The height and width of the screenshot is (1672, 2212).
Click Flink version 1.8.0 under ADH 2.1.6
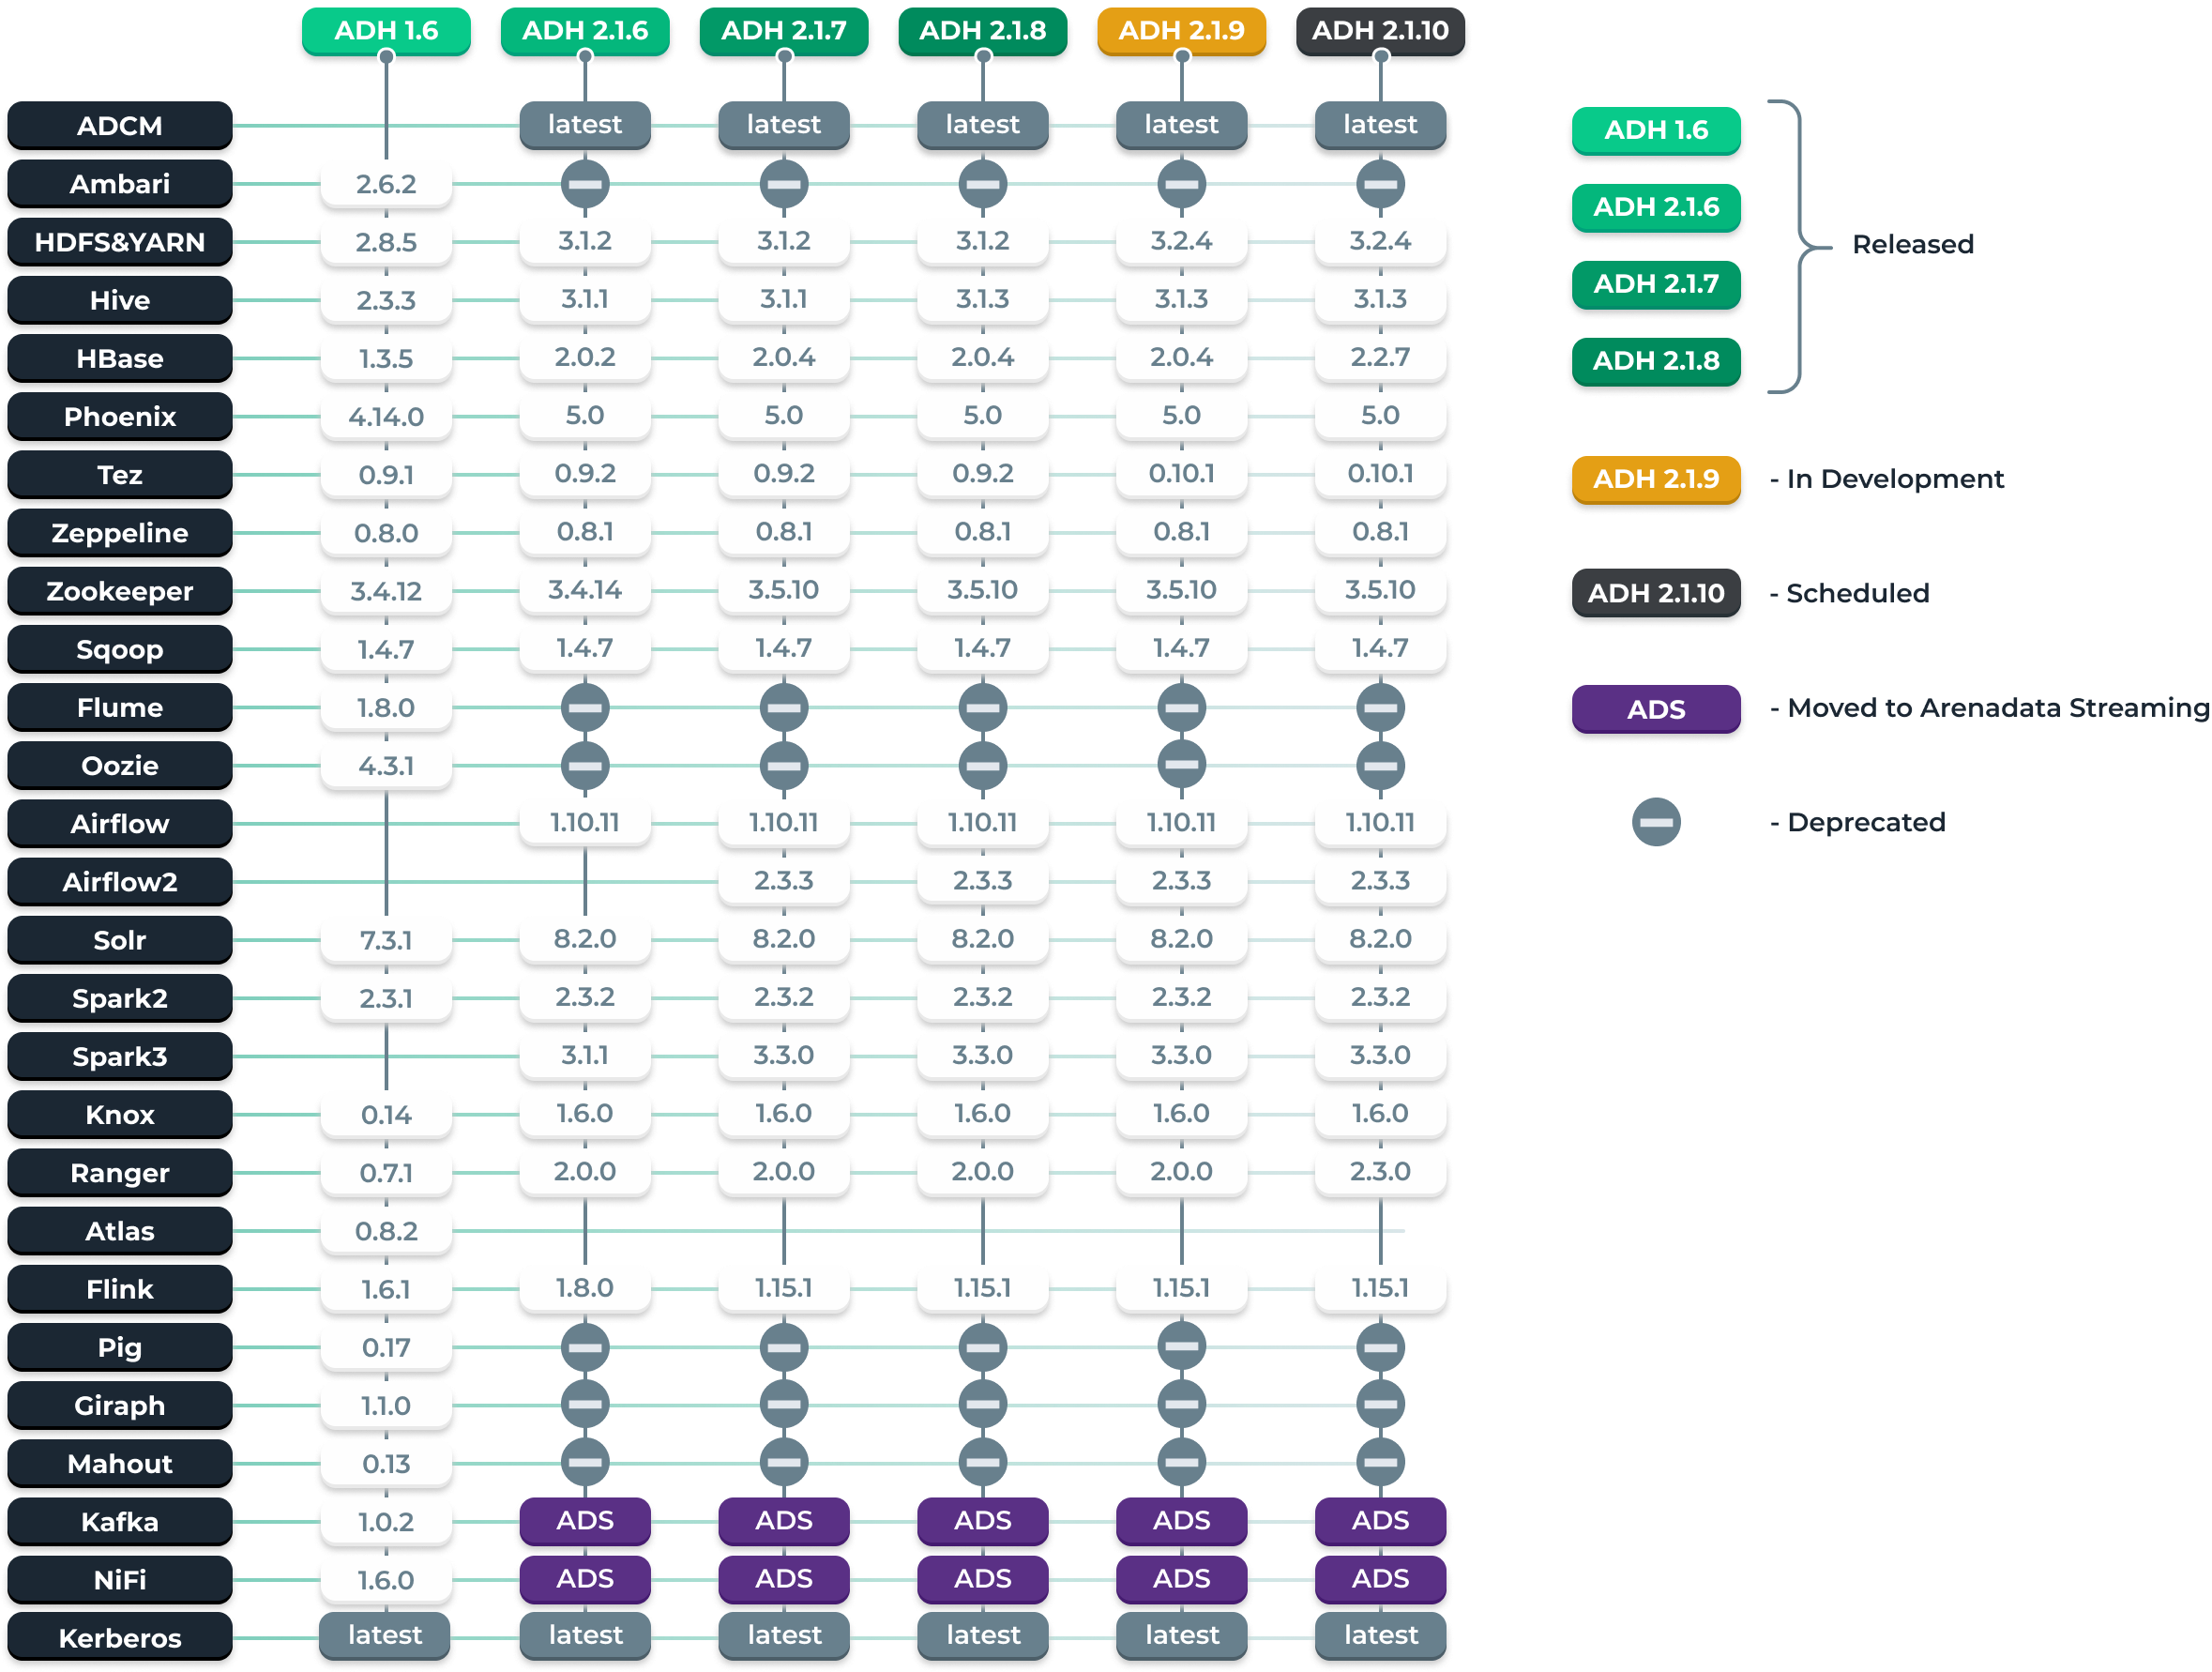pyautogui.click(x=585, y=1288)
